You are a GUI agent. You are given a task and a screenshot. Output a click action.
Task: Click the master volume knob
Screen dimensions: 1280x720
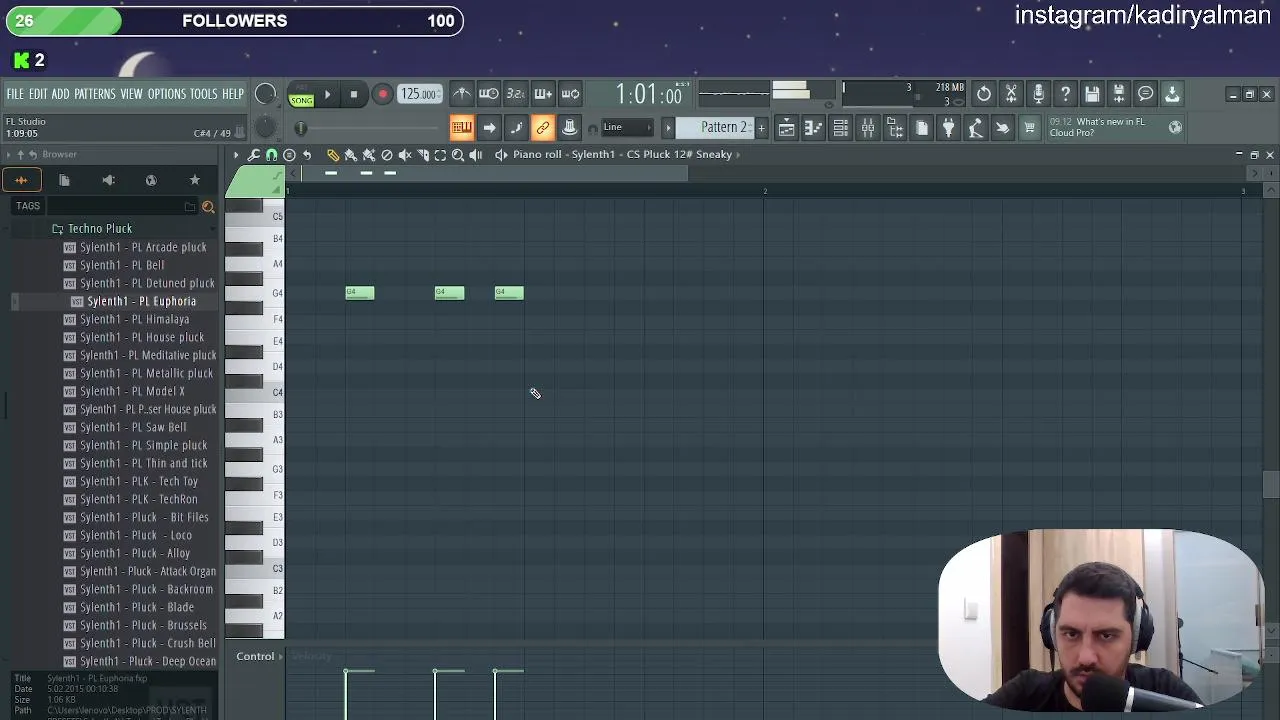[265, 94]
